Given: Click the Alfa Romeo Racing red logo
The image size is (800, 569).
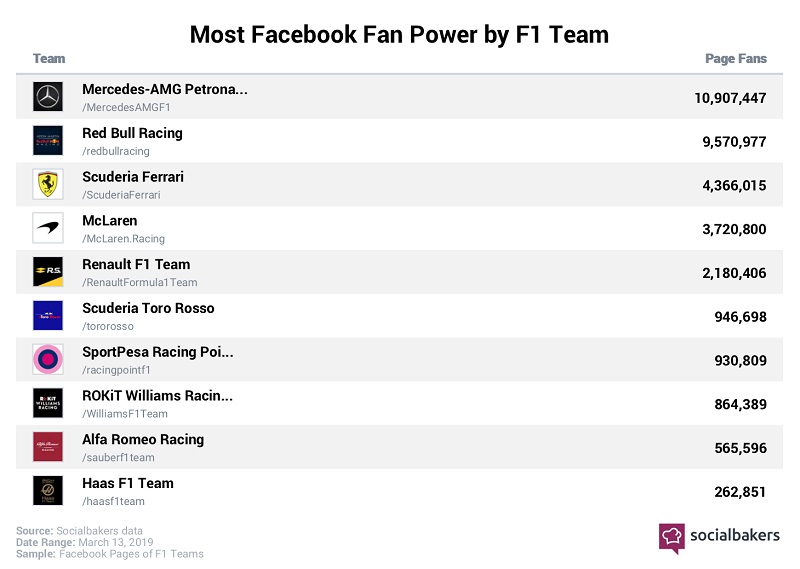Looking at the screenshot, I should [x=48, y=447].
